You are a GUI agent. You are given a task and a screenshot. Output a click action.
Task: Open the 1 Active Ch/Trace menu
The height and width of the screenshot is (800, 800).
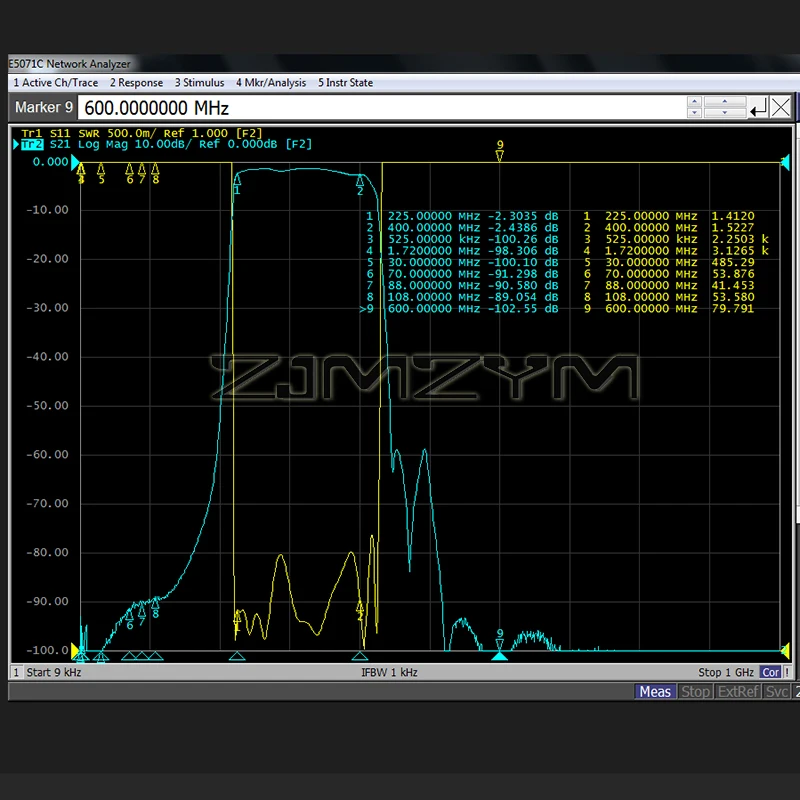tap(56, 83)
